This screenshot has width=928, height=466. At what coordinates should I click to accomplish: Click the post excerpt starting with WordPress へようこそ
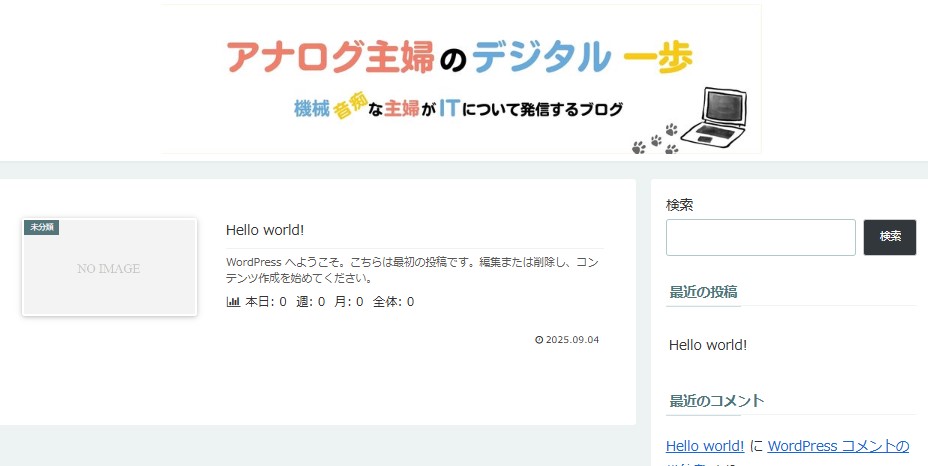(413, 270)
